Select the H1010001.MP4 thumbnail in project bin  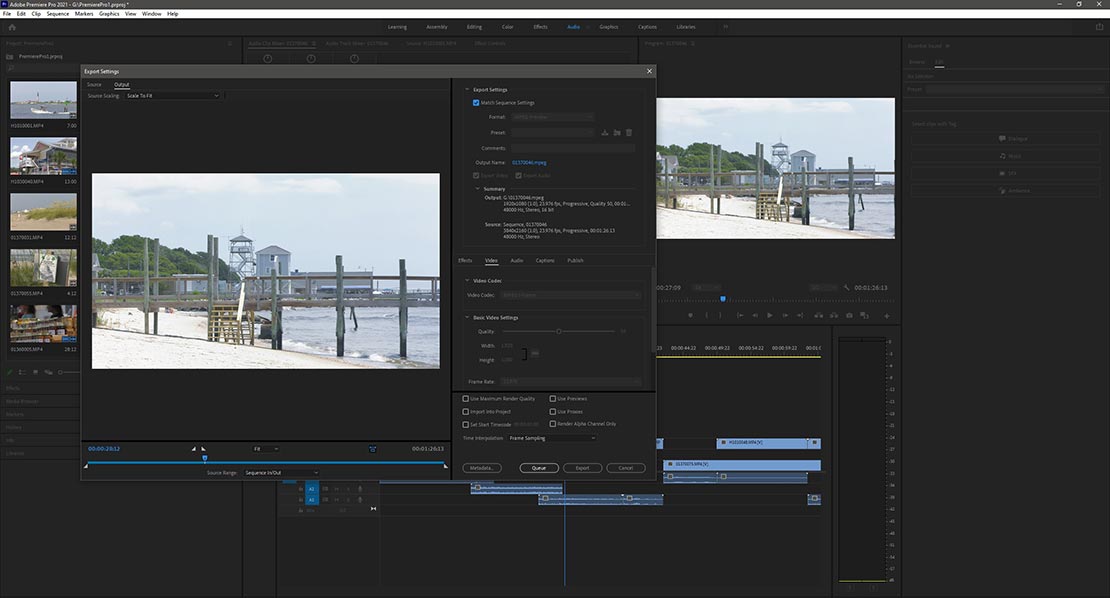pos(43,100)
